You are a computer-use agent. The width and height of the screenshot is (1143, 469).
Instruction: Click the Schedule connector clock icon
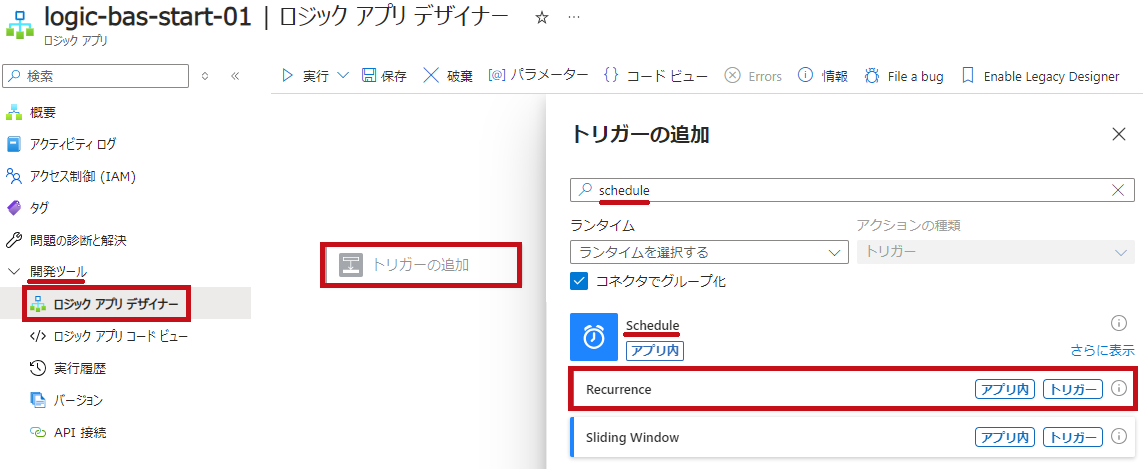[594, 336]
